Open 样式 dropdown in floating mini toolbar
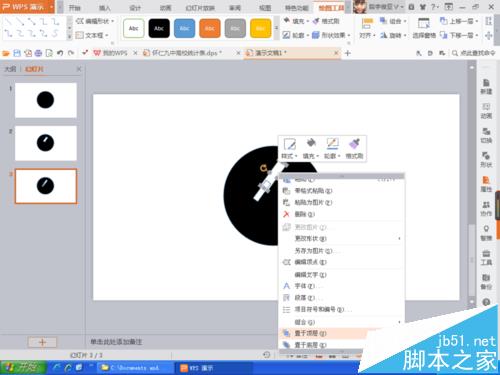 289,149
